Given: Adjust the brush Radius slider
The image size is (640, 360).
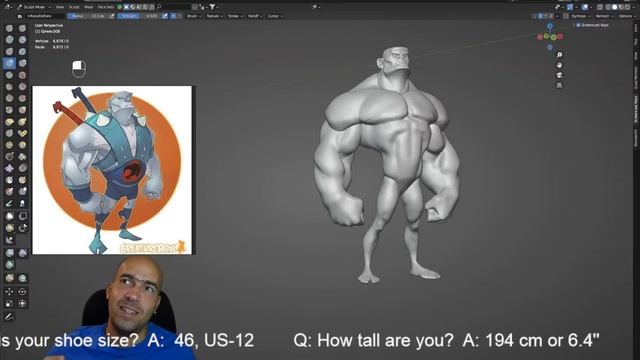Looking at the screenshot, I should [87, 16].
